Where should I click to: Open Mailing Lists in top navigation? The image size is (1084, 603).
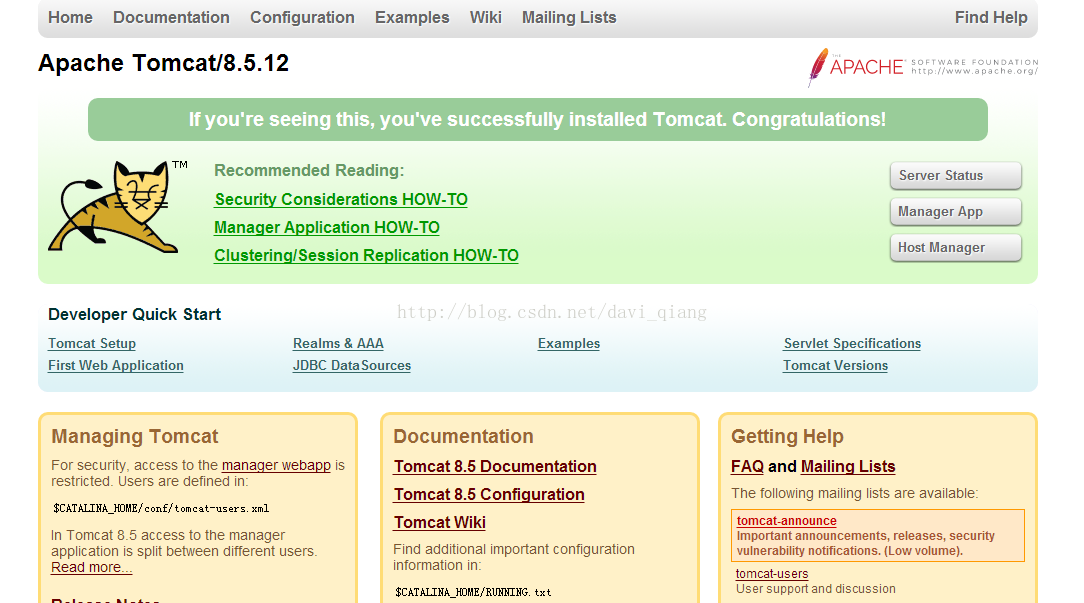[569, 17]
